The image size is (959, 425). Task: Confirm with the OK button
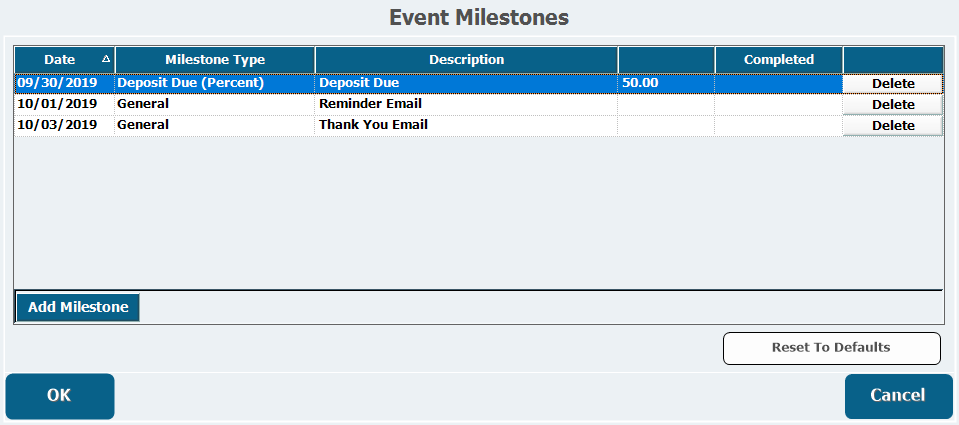coord(60,396)
